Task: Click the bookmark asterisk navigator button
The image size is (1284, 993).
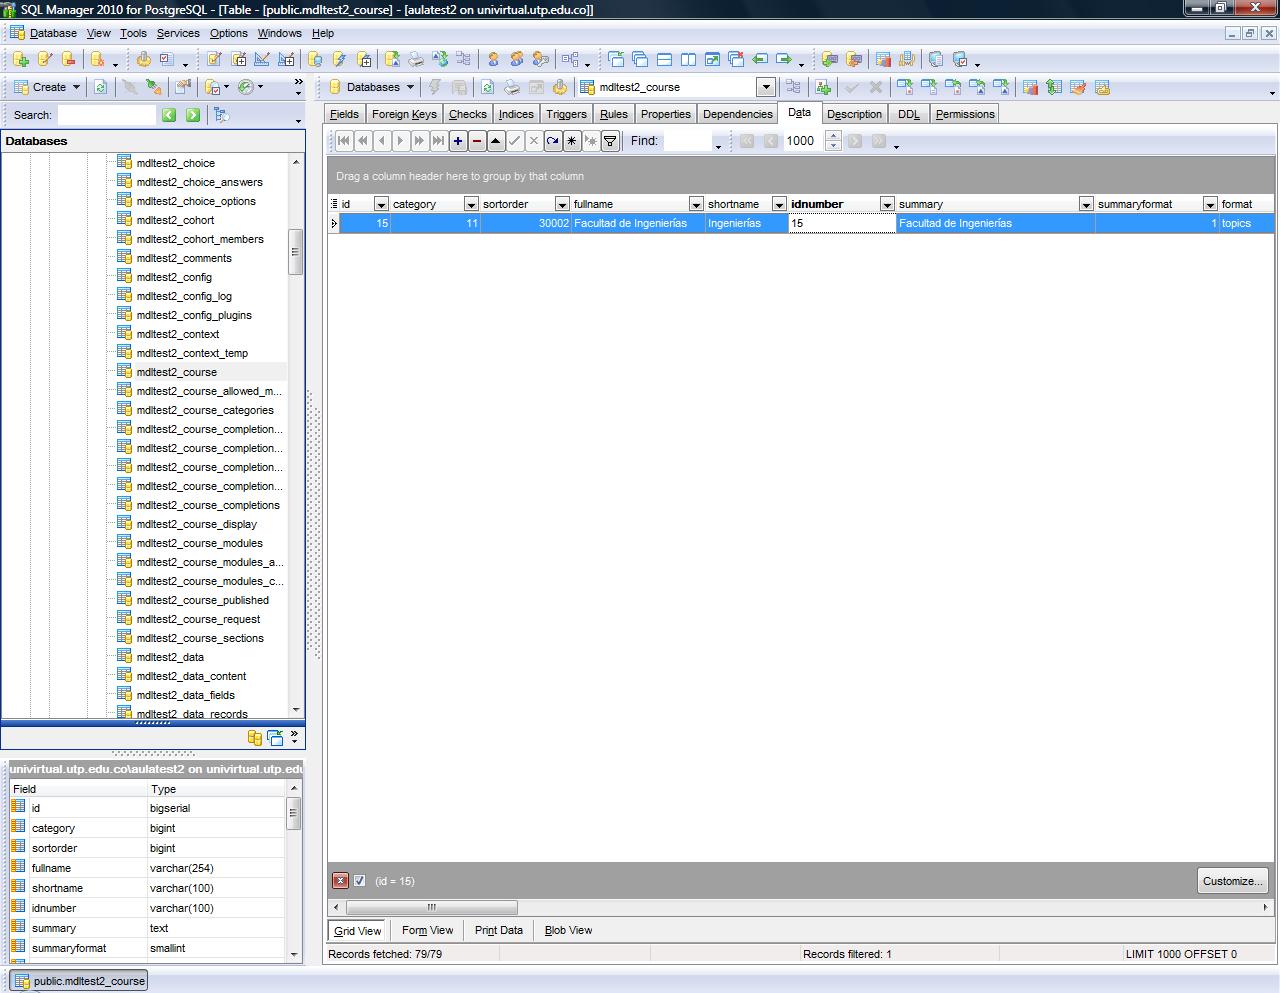Action: pos(572,141)
